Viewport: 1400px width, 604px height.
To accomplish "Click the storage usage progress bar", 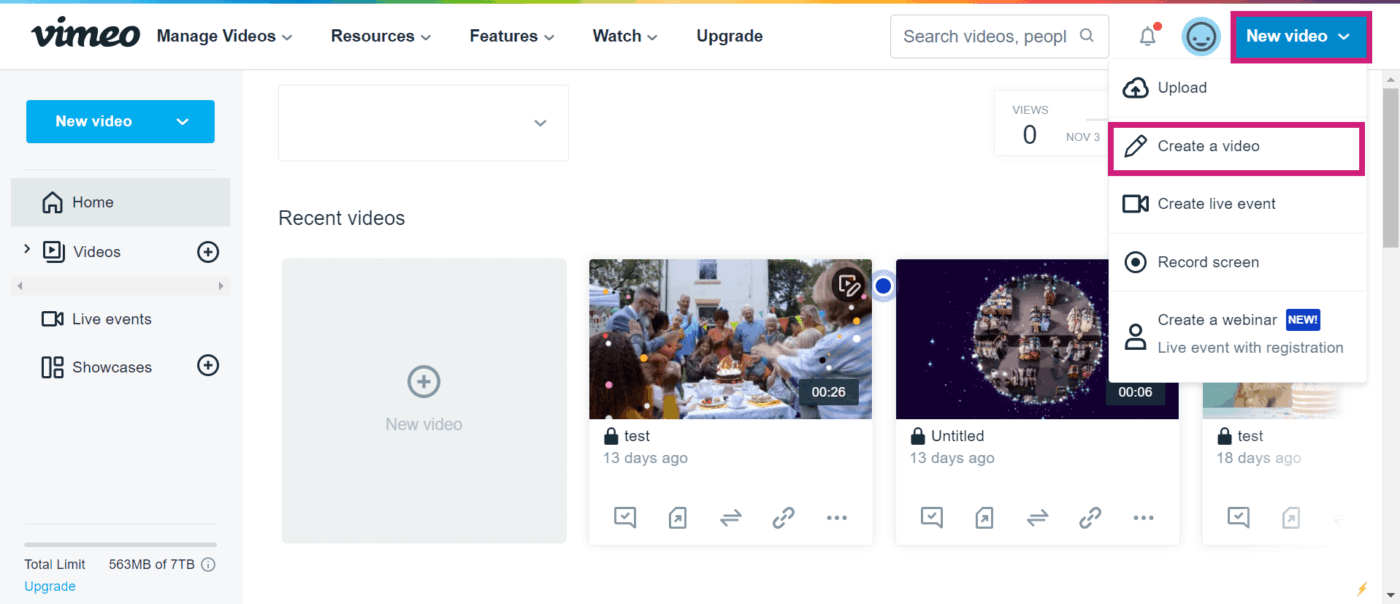I will pyautogui.click(x=120, y=544).
